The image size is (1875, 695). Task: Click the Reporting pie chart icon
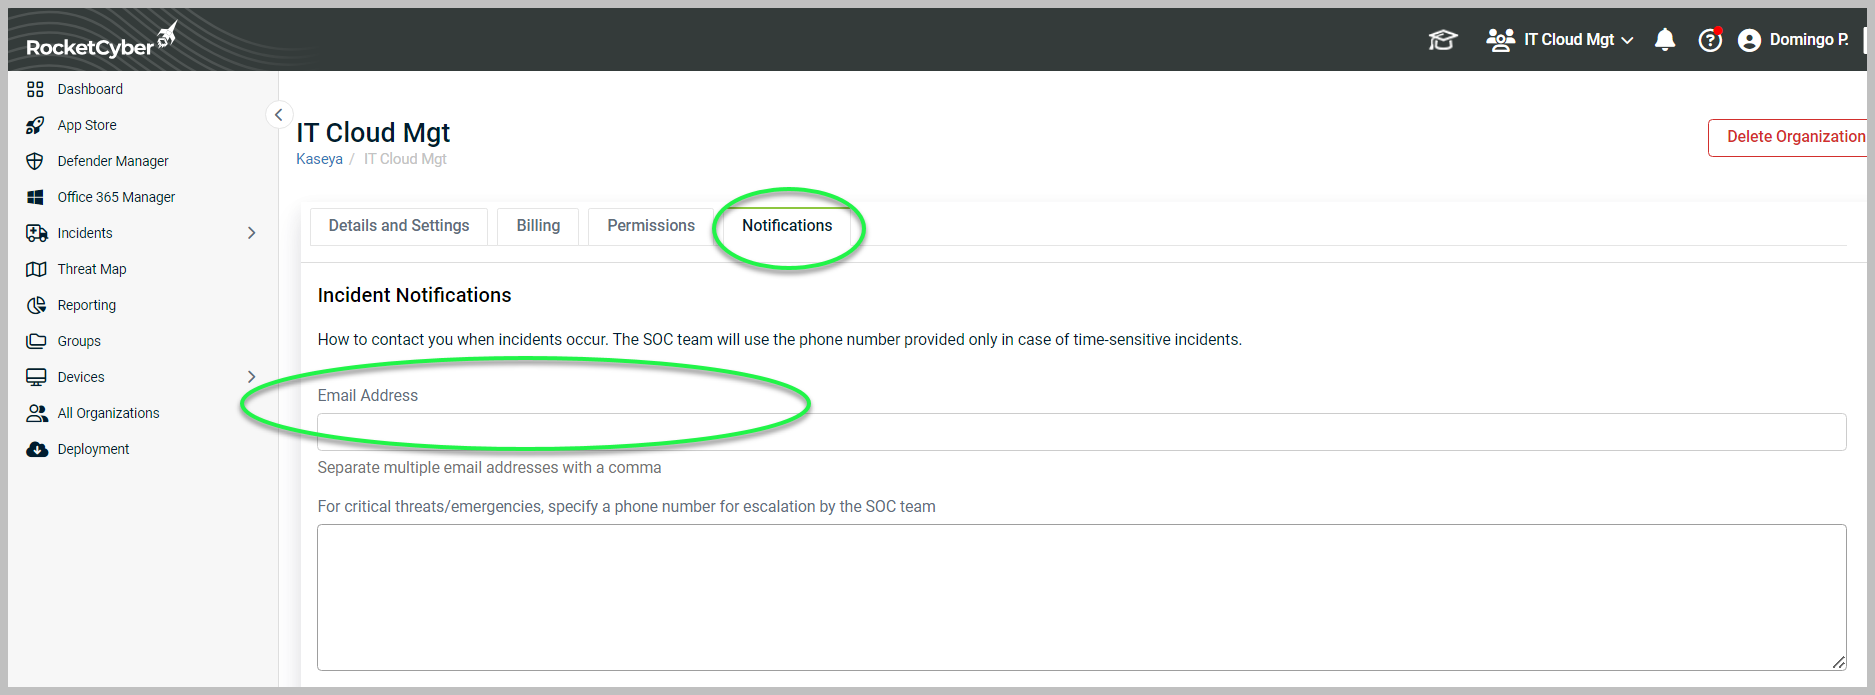click(x=36, y=305)
